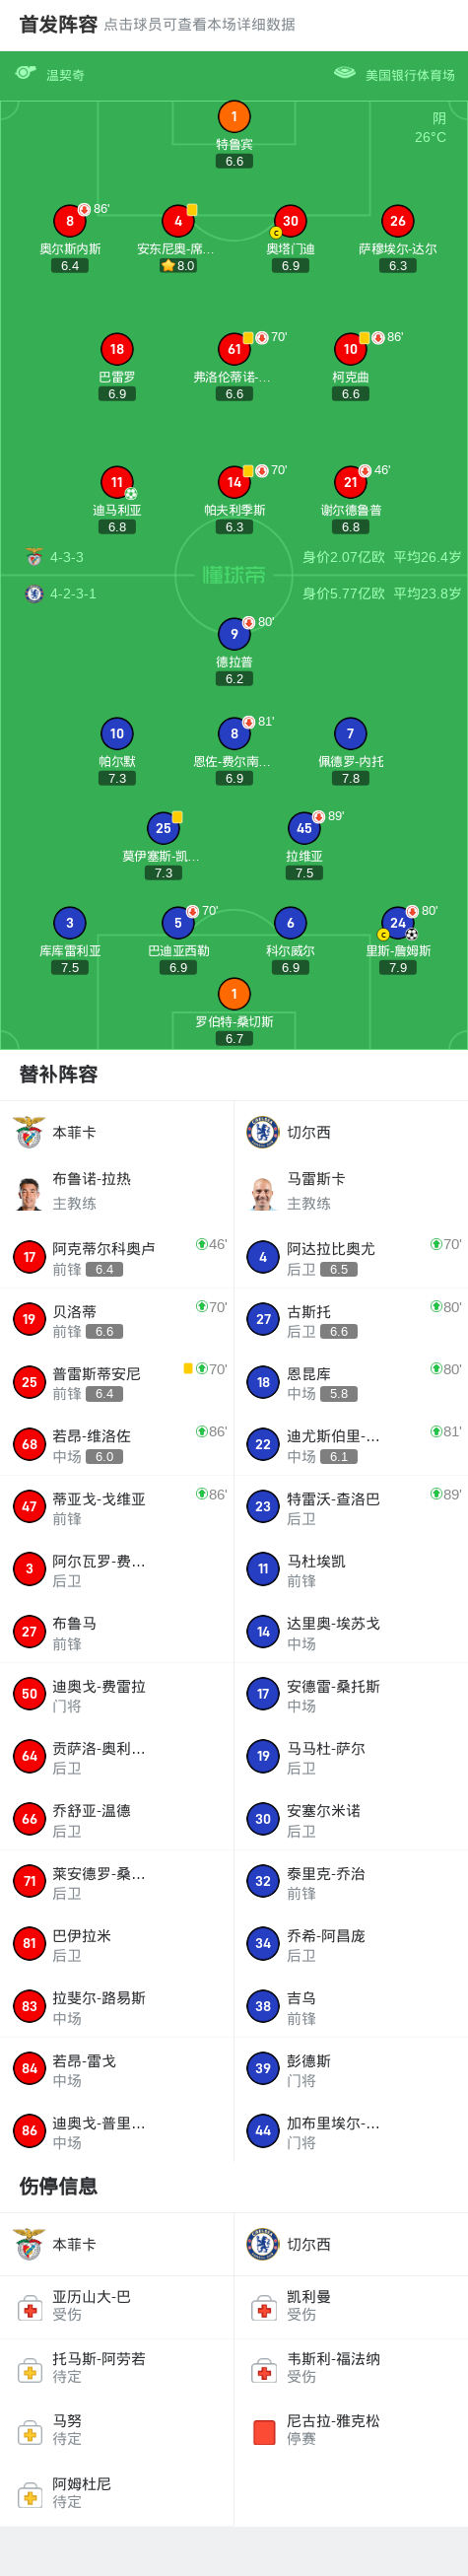Click the Benfica crest in substitutes header
Viewport: 468px width, 2576px height.
(29, 1132)
